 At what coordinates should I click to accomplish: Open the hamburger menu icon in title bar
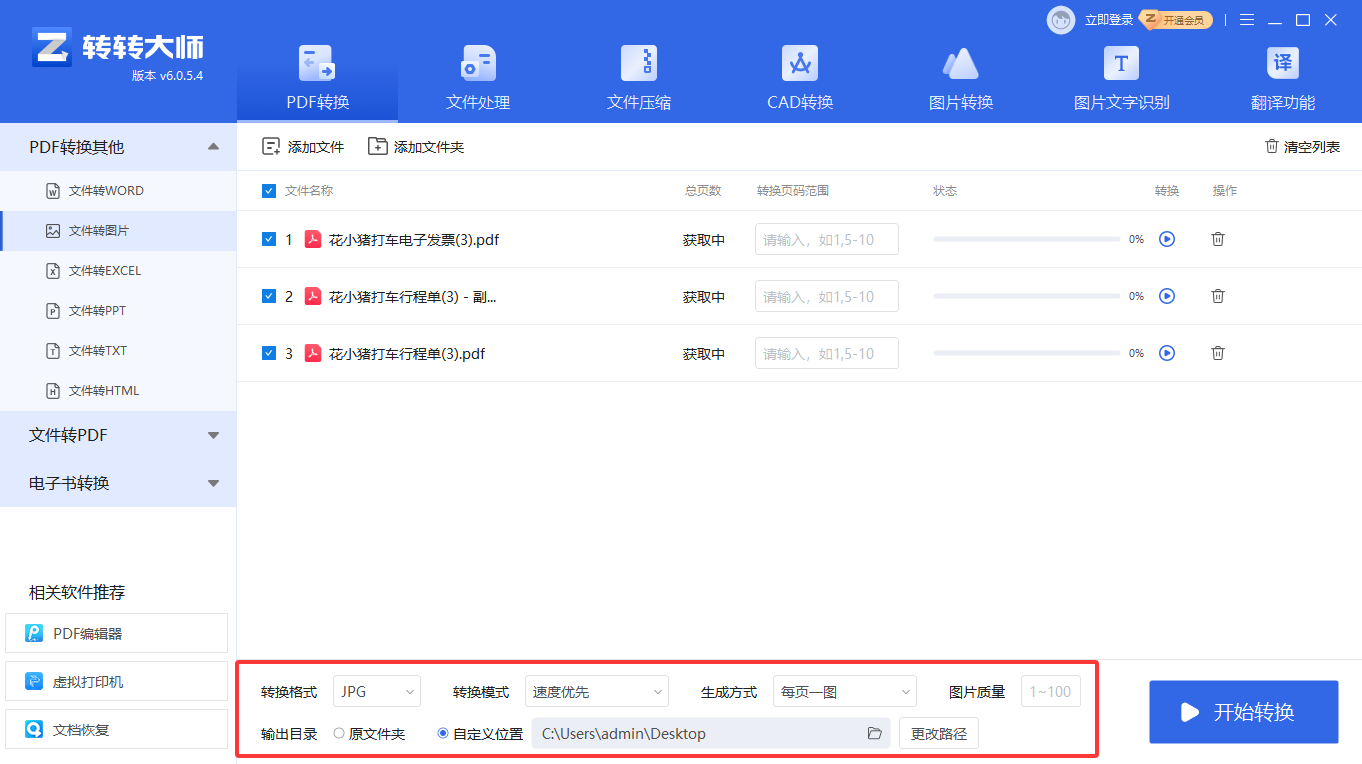pyautogui.click(x=1247, y=20)
